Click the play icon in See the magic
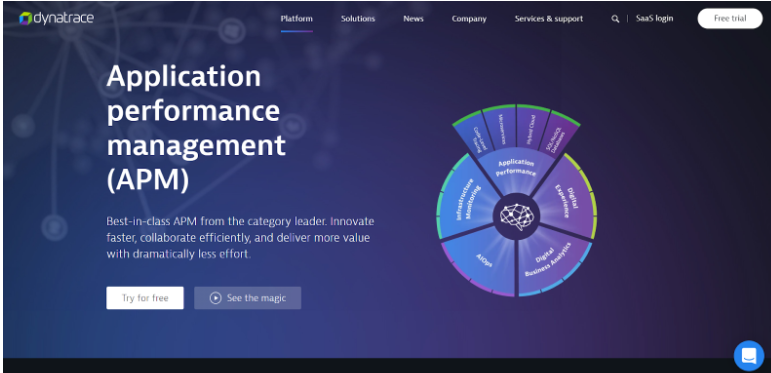 point(215,298)
